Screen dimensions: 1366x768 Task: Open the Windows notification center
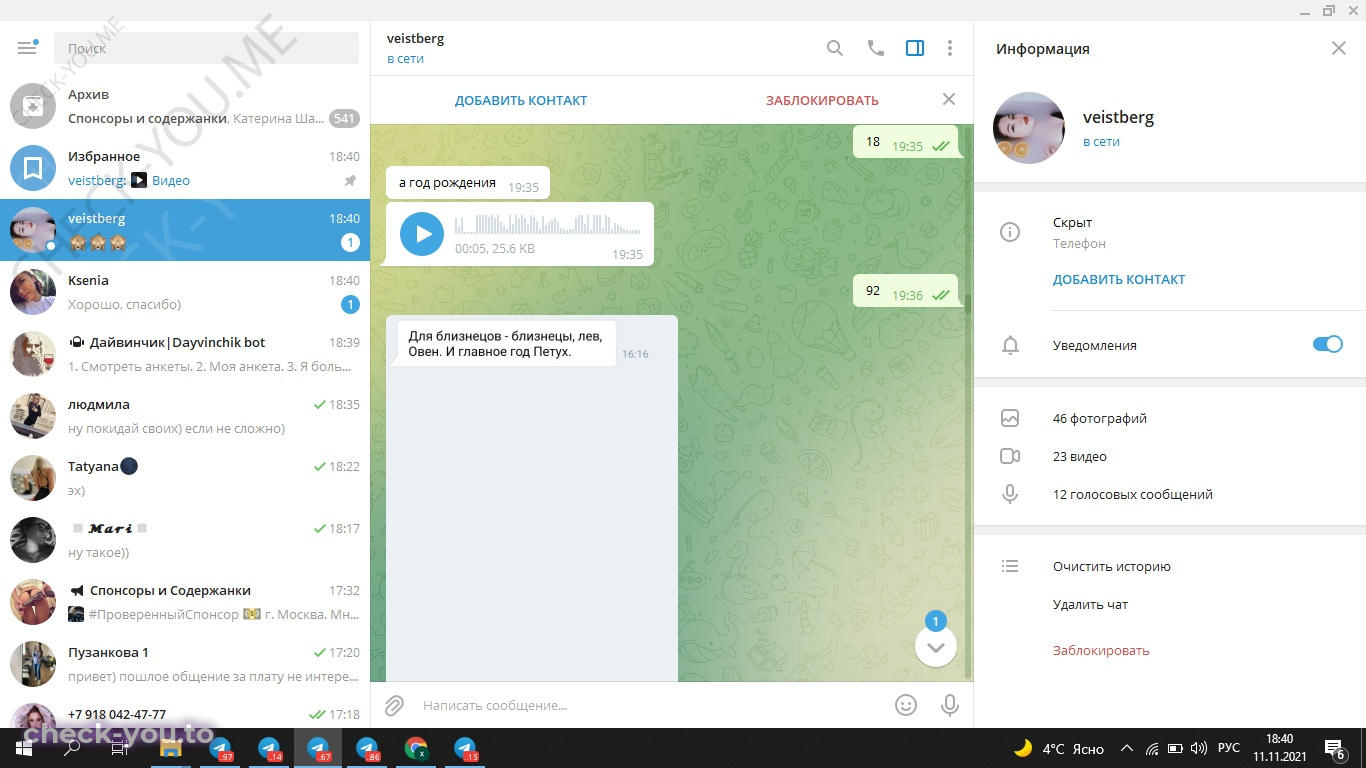[1334, 748]
